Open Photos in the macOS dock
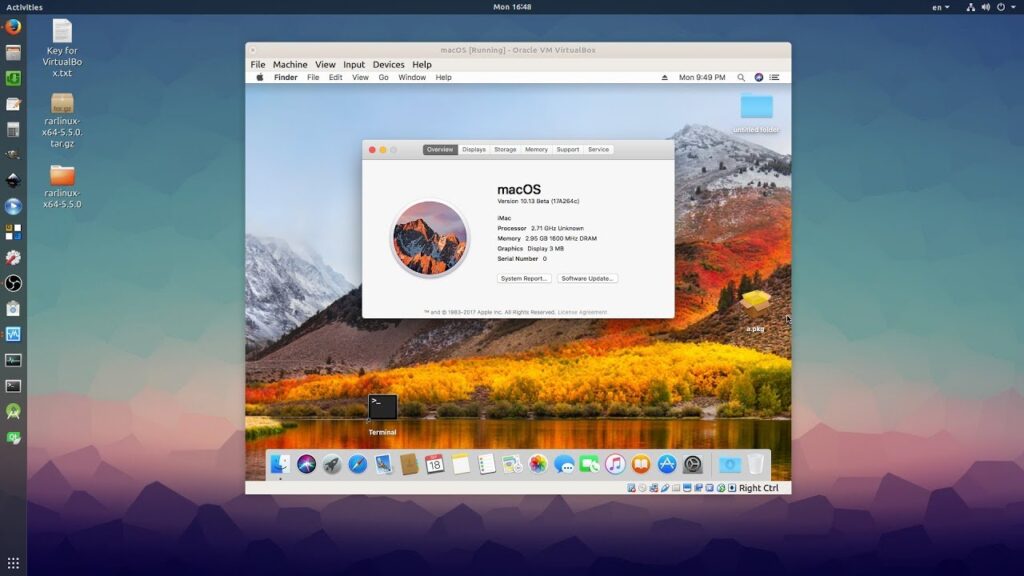Screen dimensions: 1024x576 tap(537, 464)
